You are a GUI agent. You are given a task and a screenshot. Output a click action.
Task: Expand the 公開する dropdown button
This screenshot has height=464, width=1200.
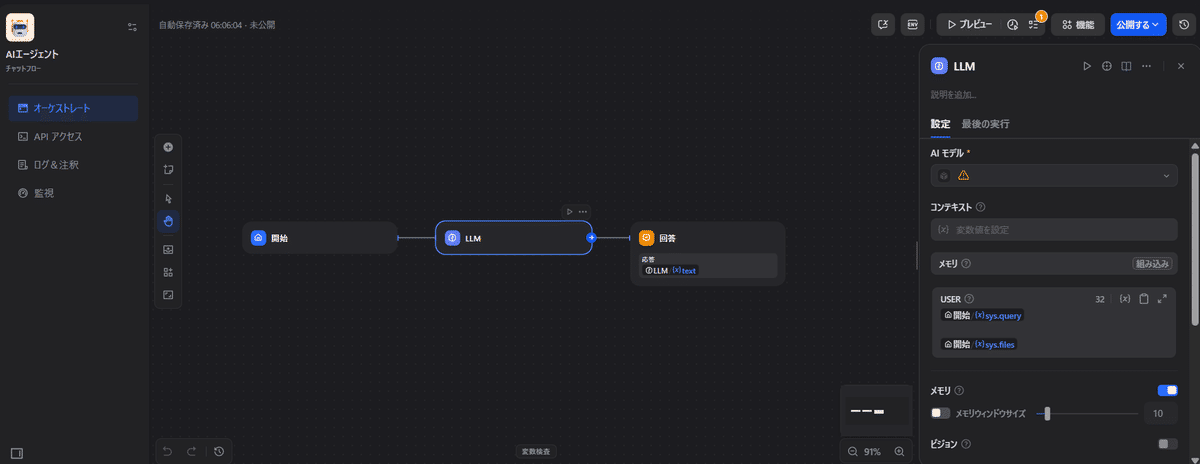(x=1138, y=24)
